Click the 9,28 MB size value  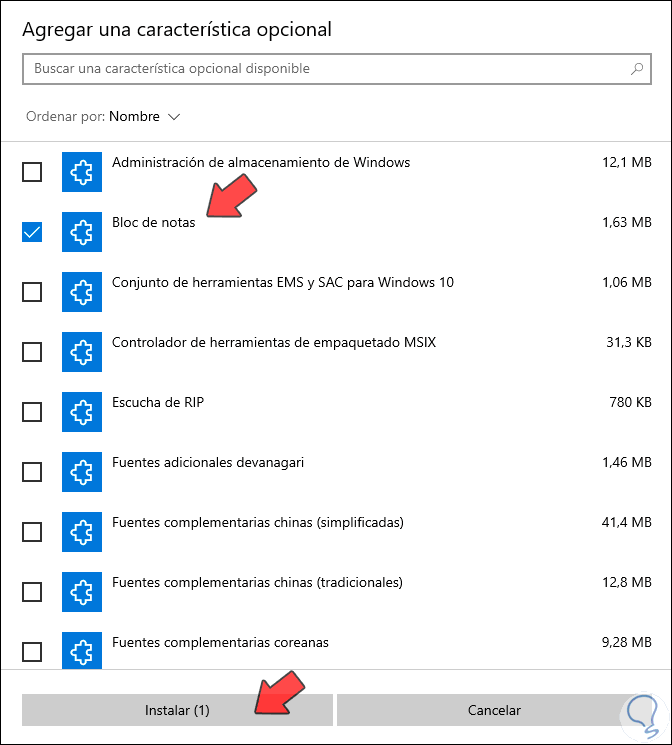626,642
